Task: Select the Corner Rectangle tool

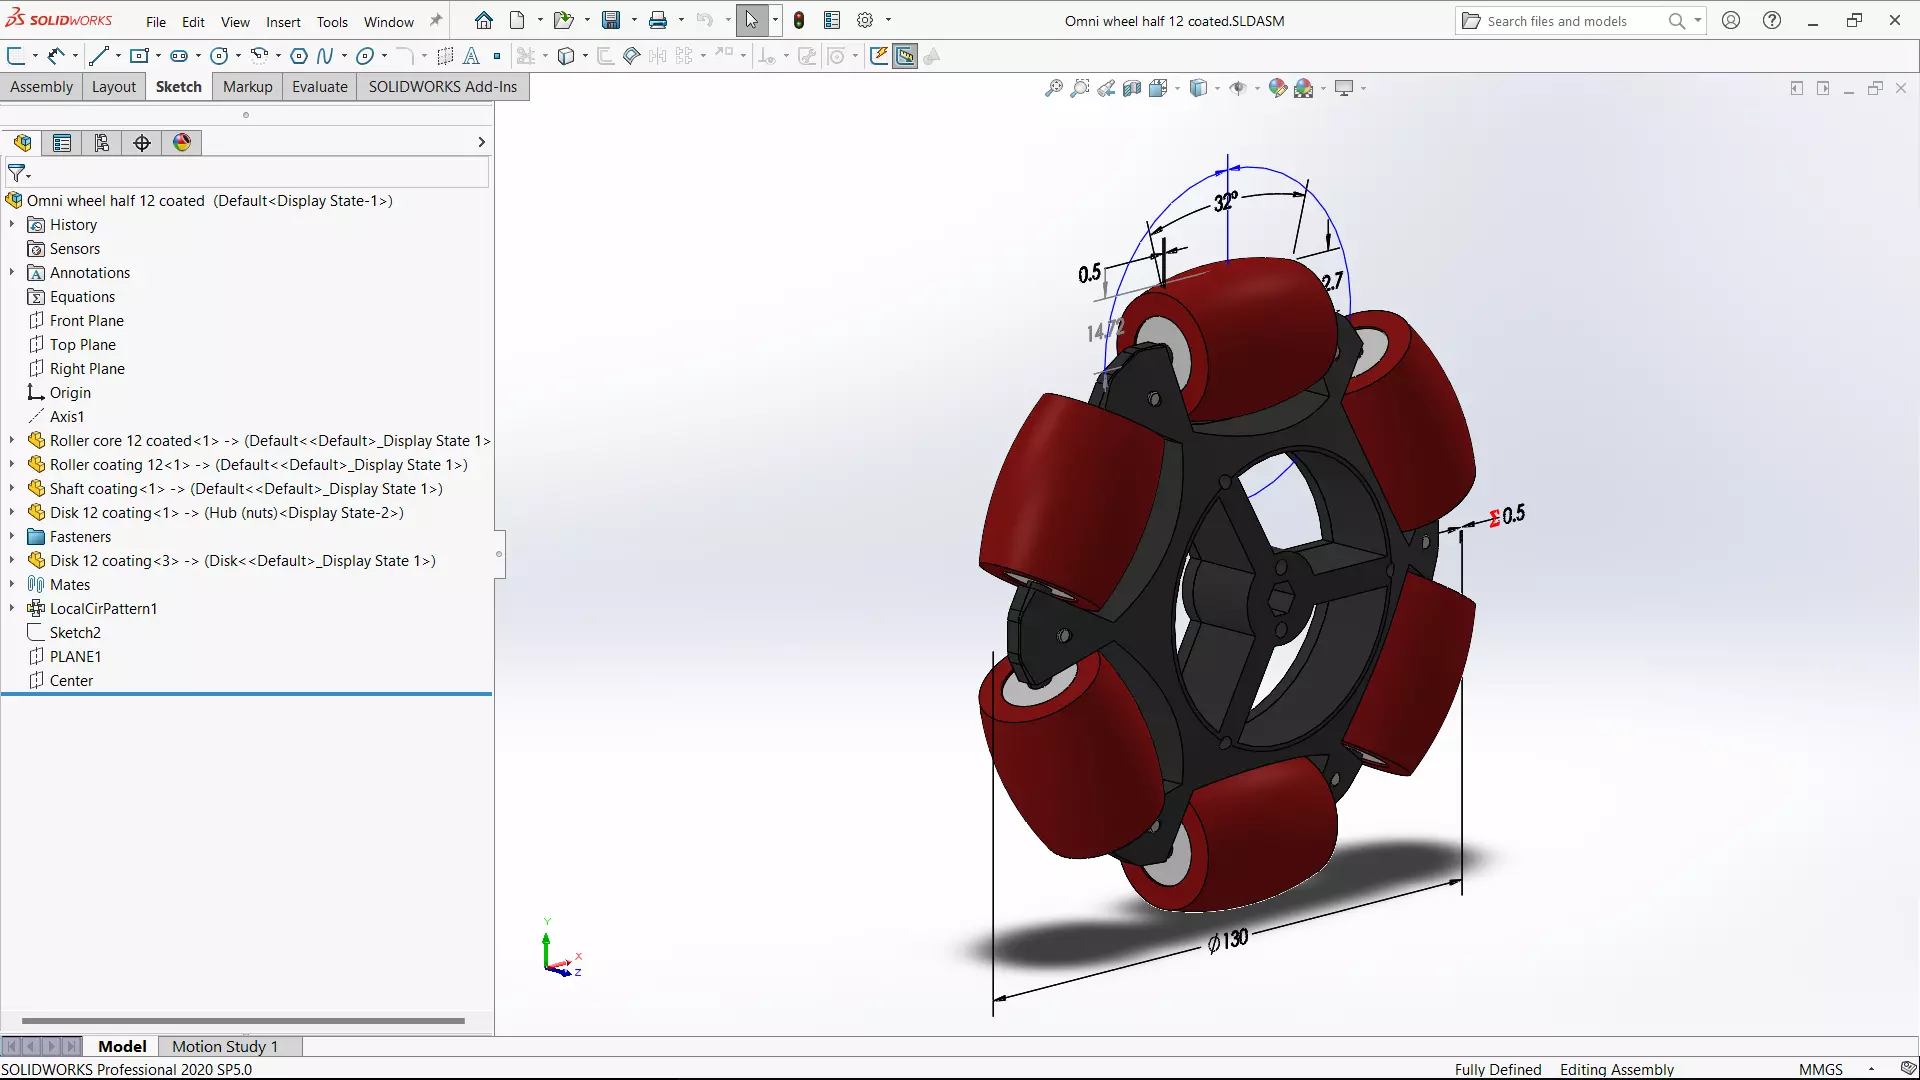Action: coord(139,56)
